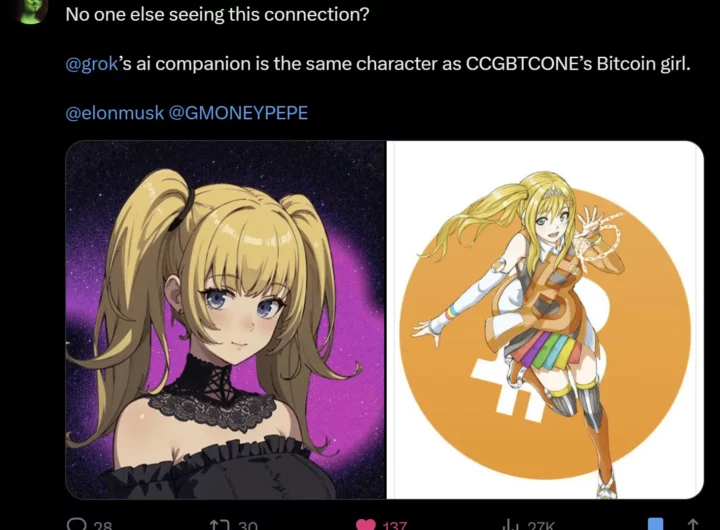Click the word CCGBTCONE's in the tweet
This screenshot has height=530, width=720.
529,63
